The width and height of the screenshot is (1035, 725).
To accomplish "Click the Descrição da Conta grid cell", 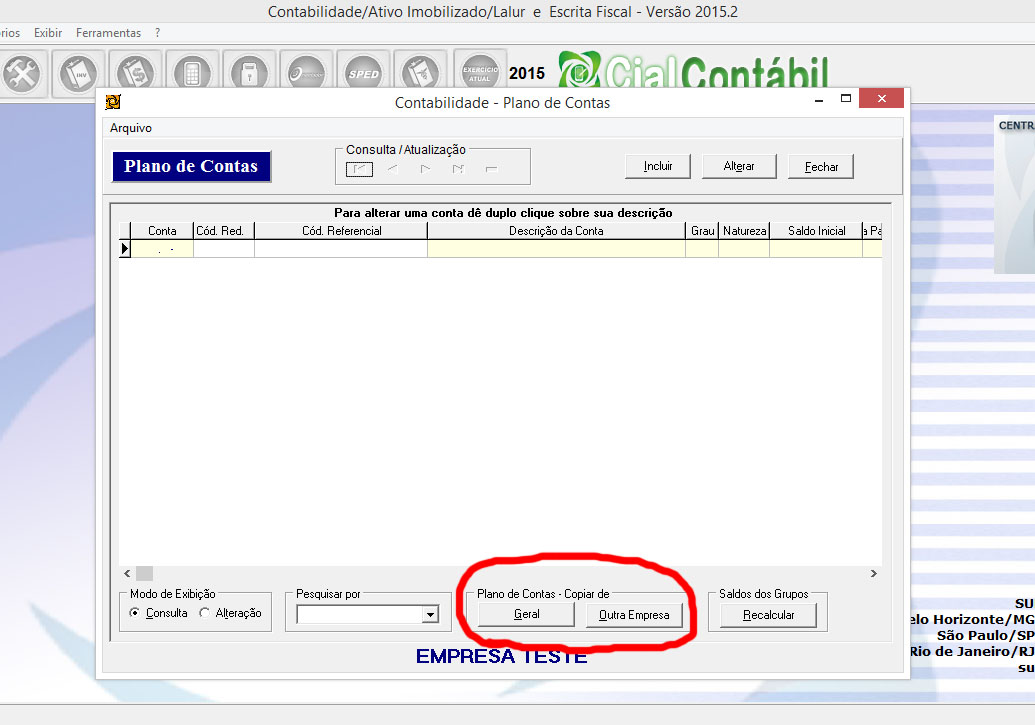I will click(x=555, y=249).
